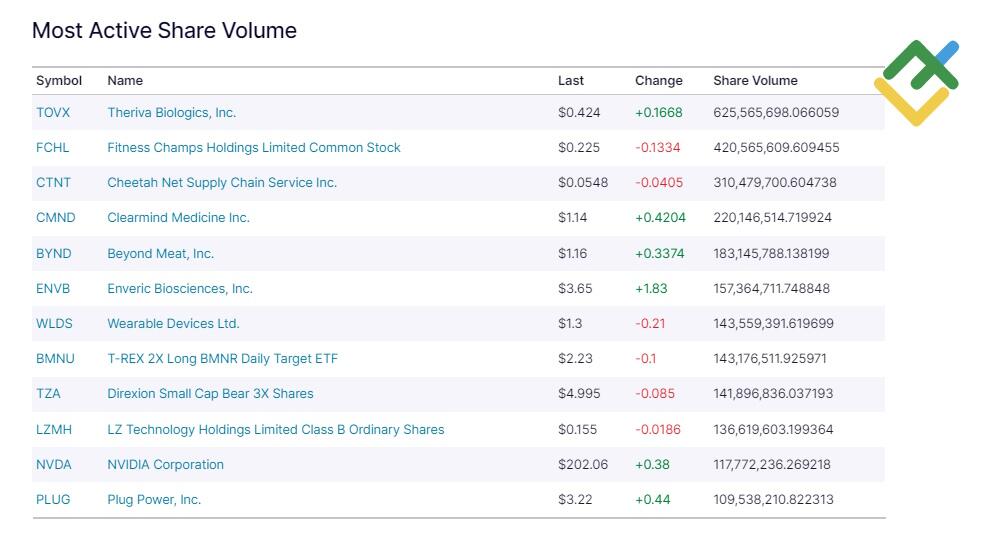Select share volume 625,565,698.066059
The image size is (1000, 545).
(x=776, y=113)
